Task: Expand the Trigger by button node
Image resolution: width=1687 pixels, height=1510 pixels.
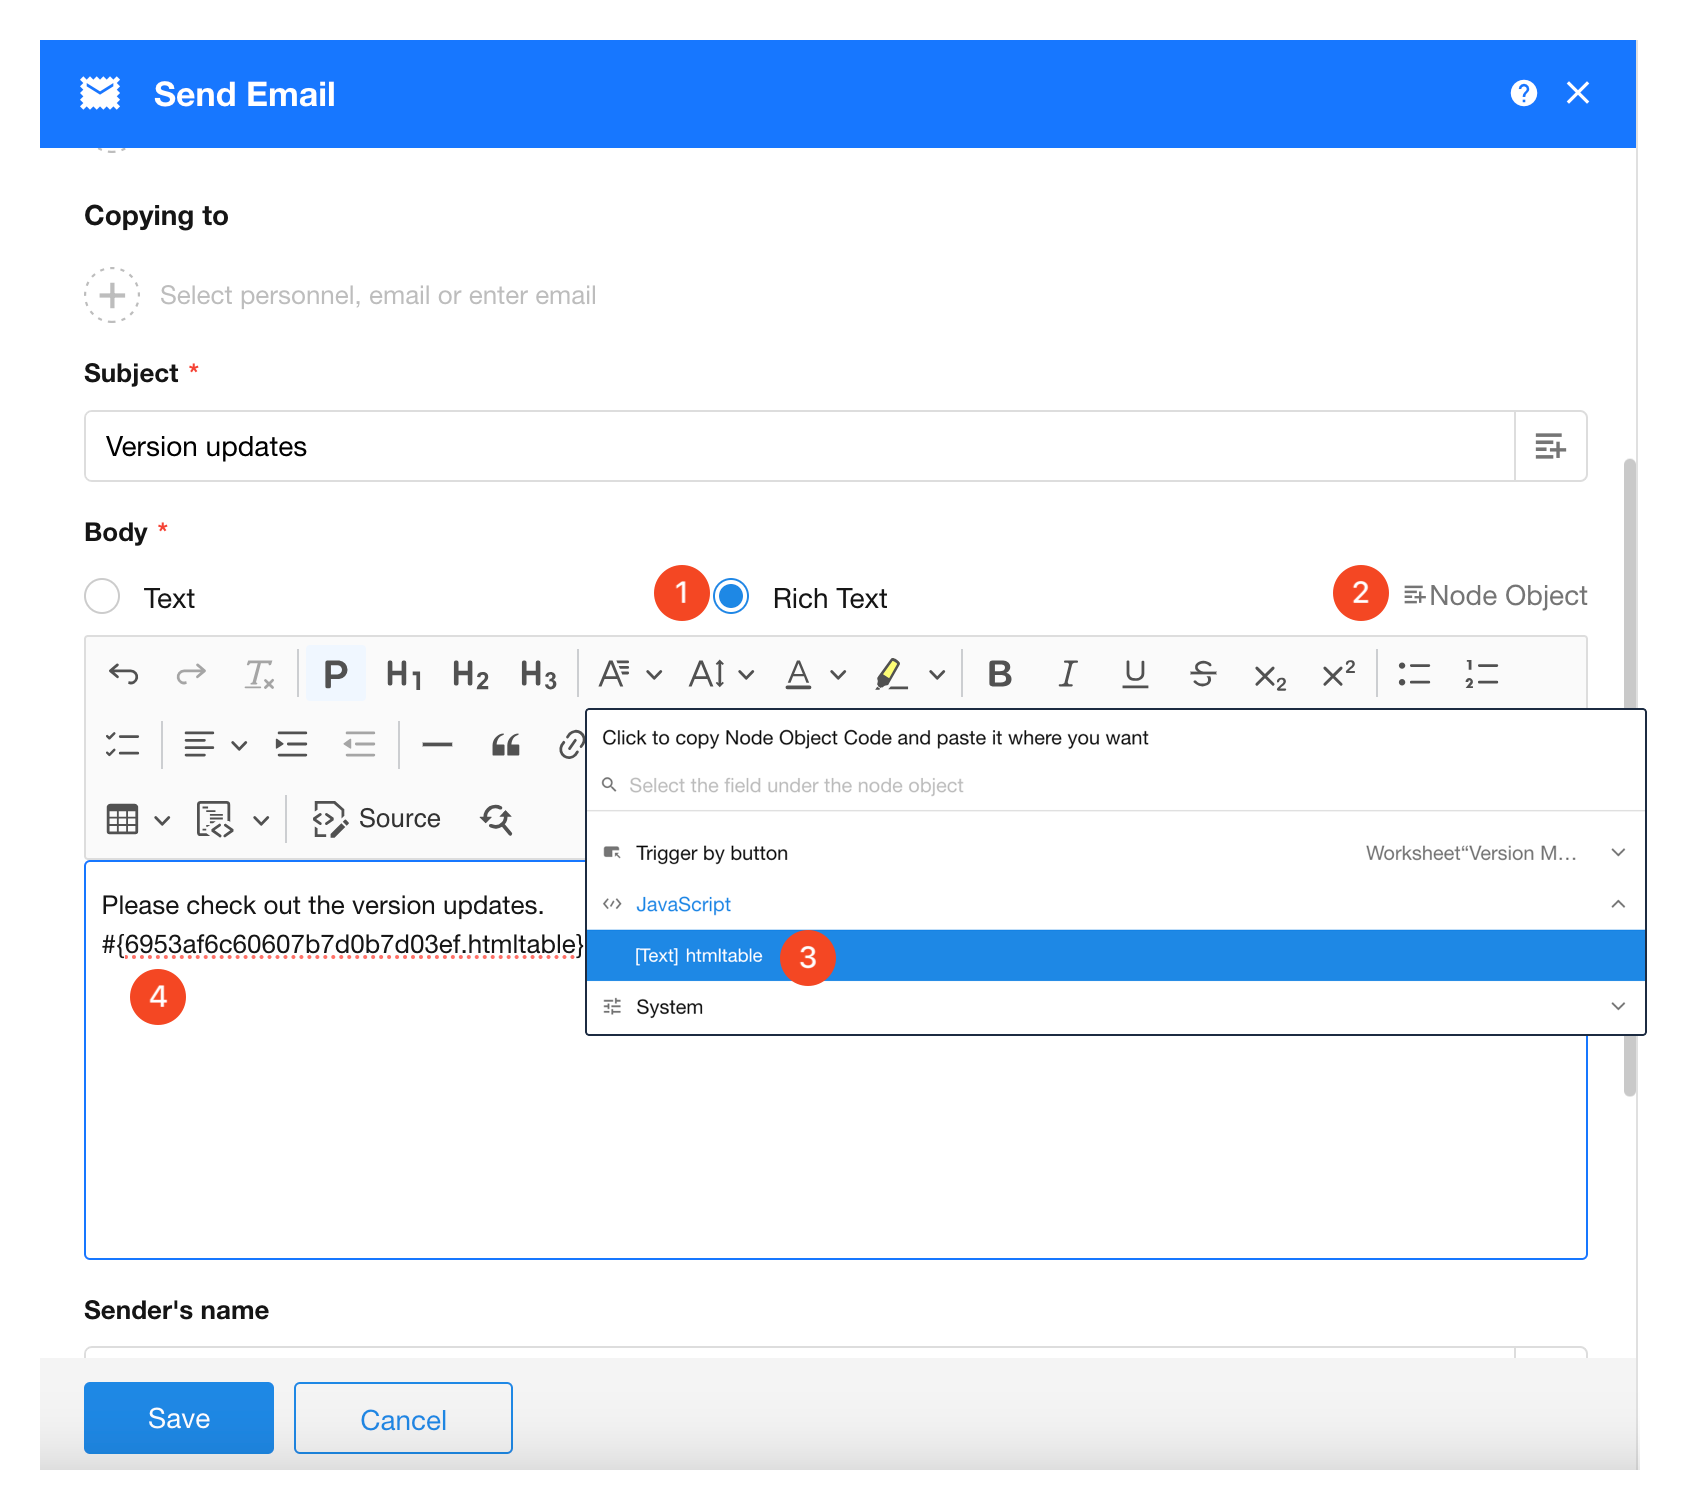Action: pos(1617,853)
